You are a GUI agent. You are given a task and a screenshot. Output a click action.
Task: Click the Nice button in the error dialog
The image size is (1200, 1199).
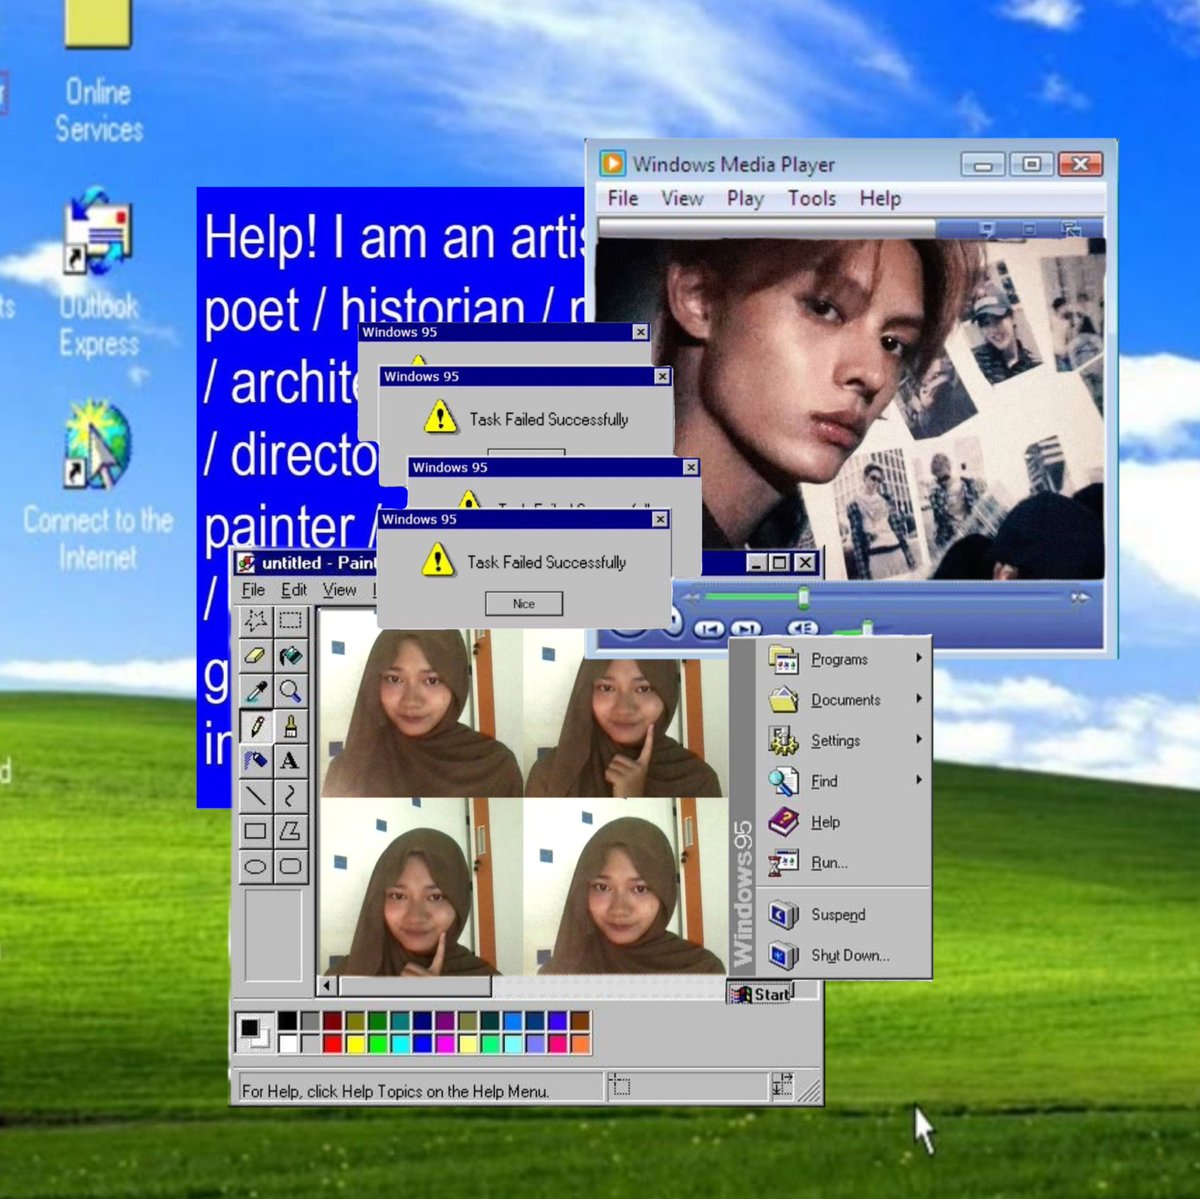click(x=524, y=603)
